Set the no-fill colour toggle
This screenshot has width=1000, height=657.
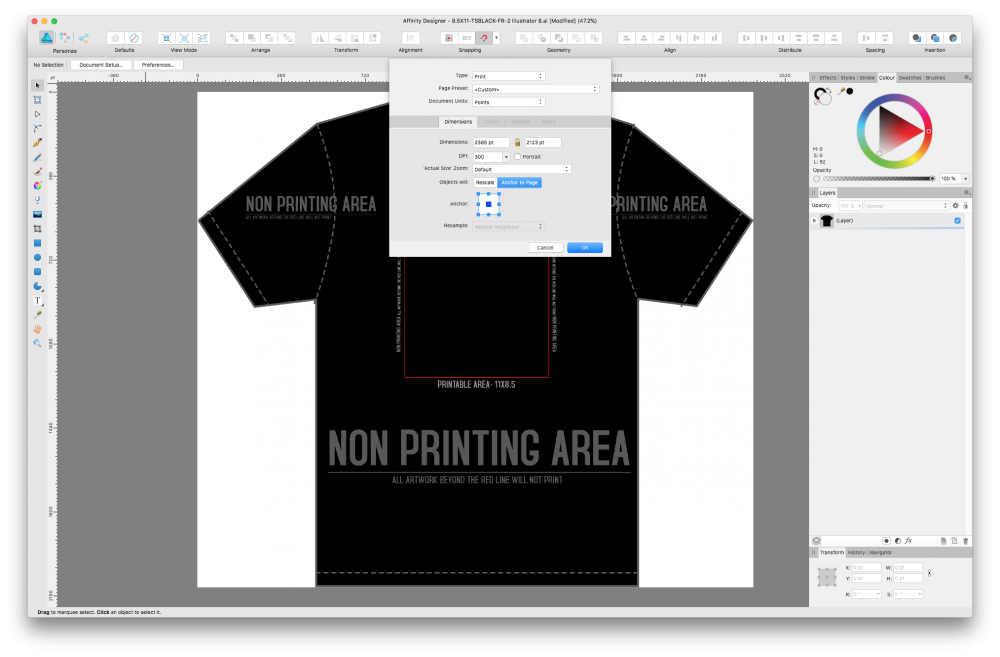pos(818,102)
